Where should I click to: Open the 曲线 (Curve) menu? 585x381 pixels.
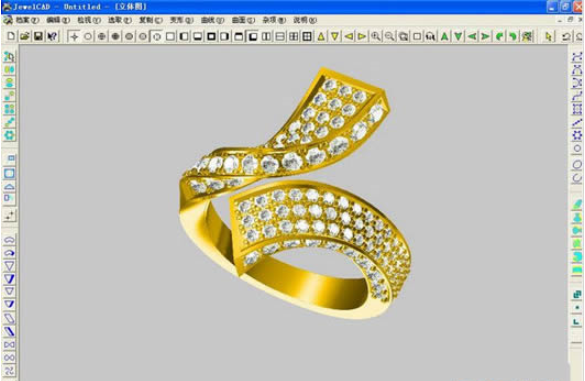point(212,20)
